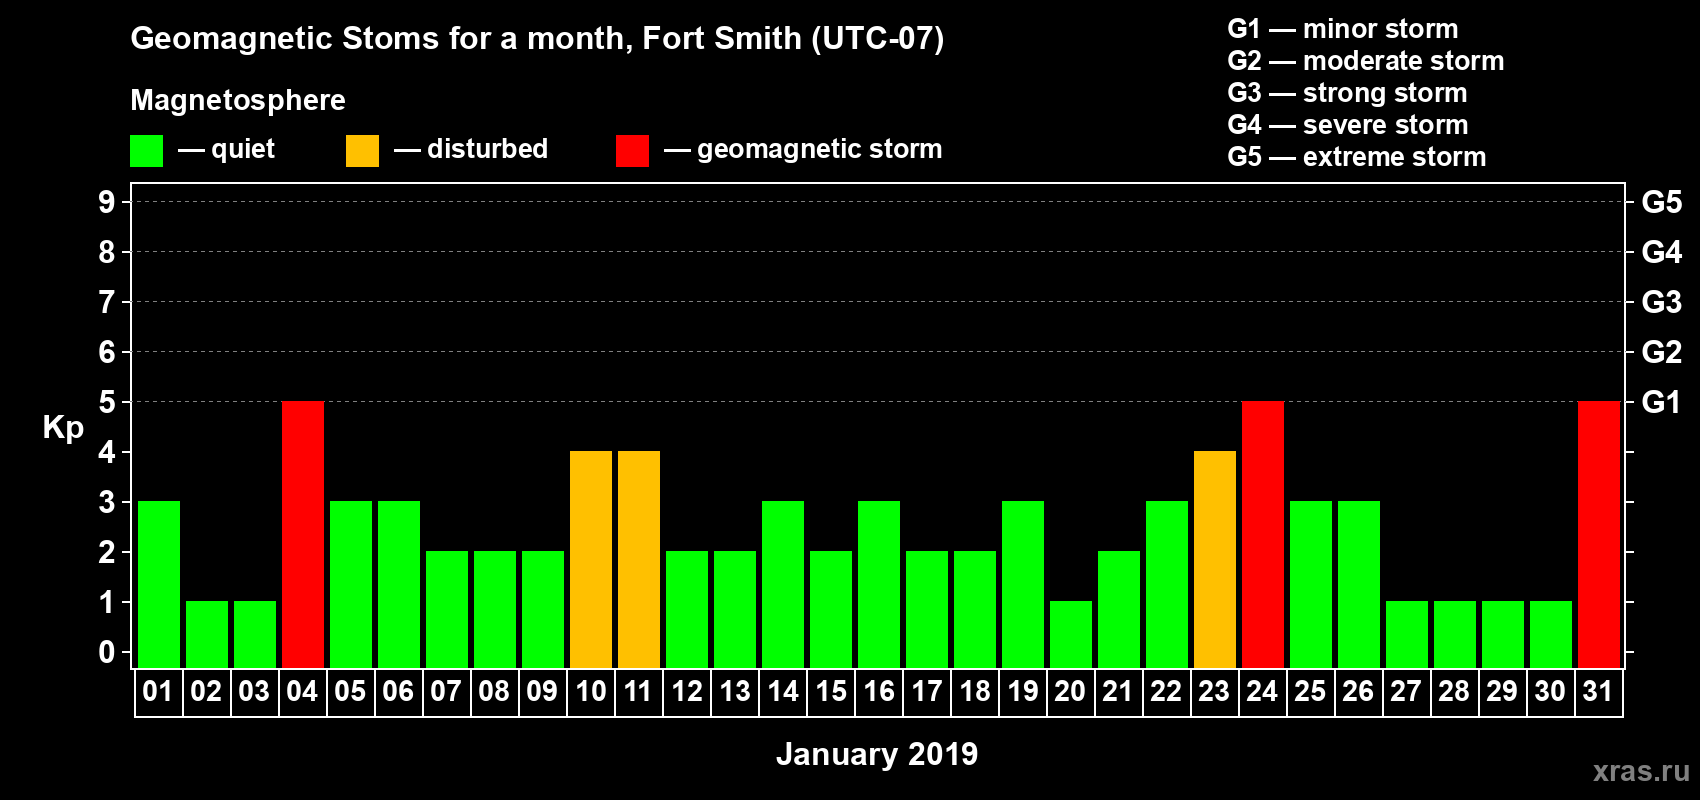Select the orange bar for day 11
1700x800 pixels.
[639, 559]
